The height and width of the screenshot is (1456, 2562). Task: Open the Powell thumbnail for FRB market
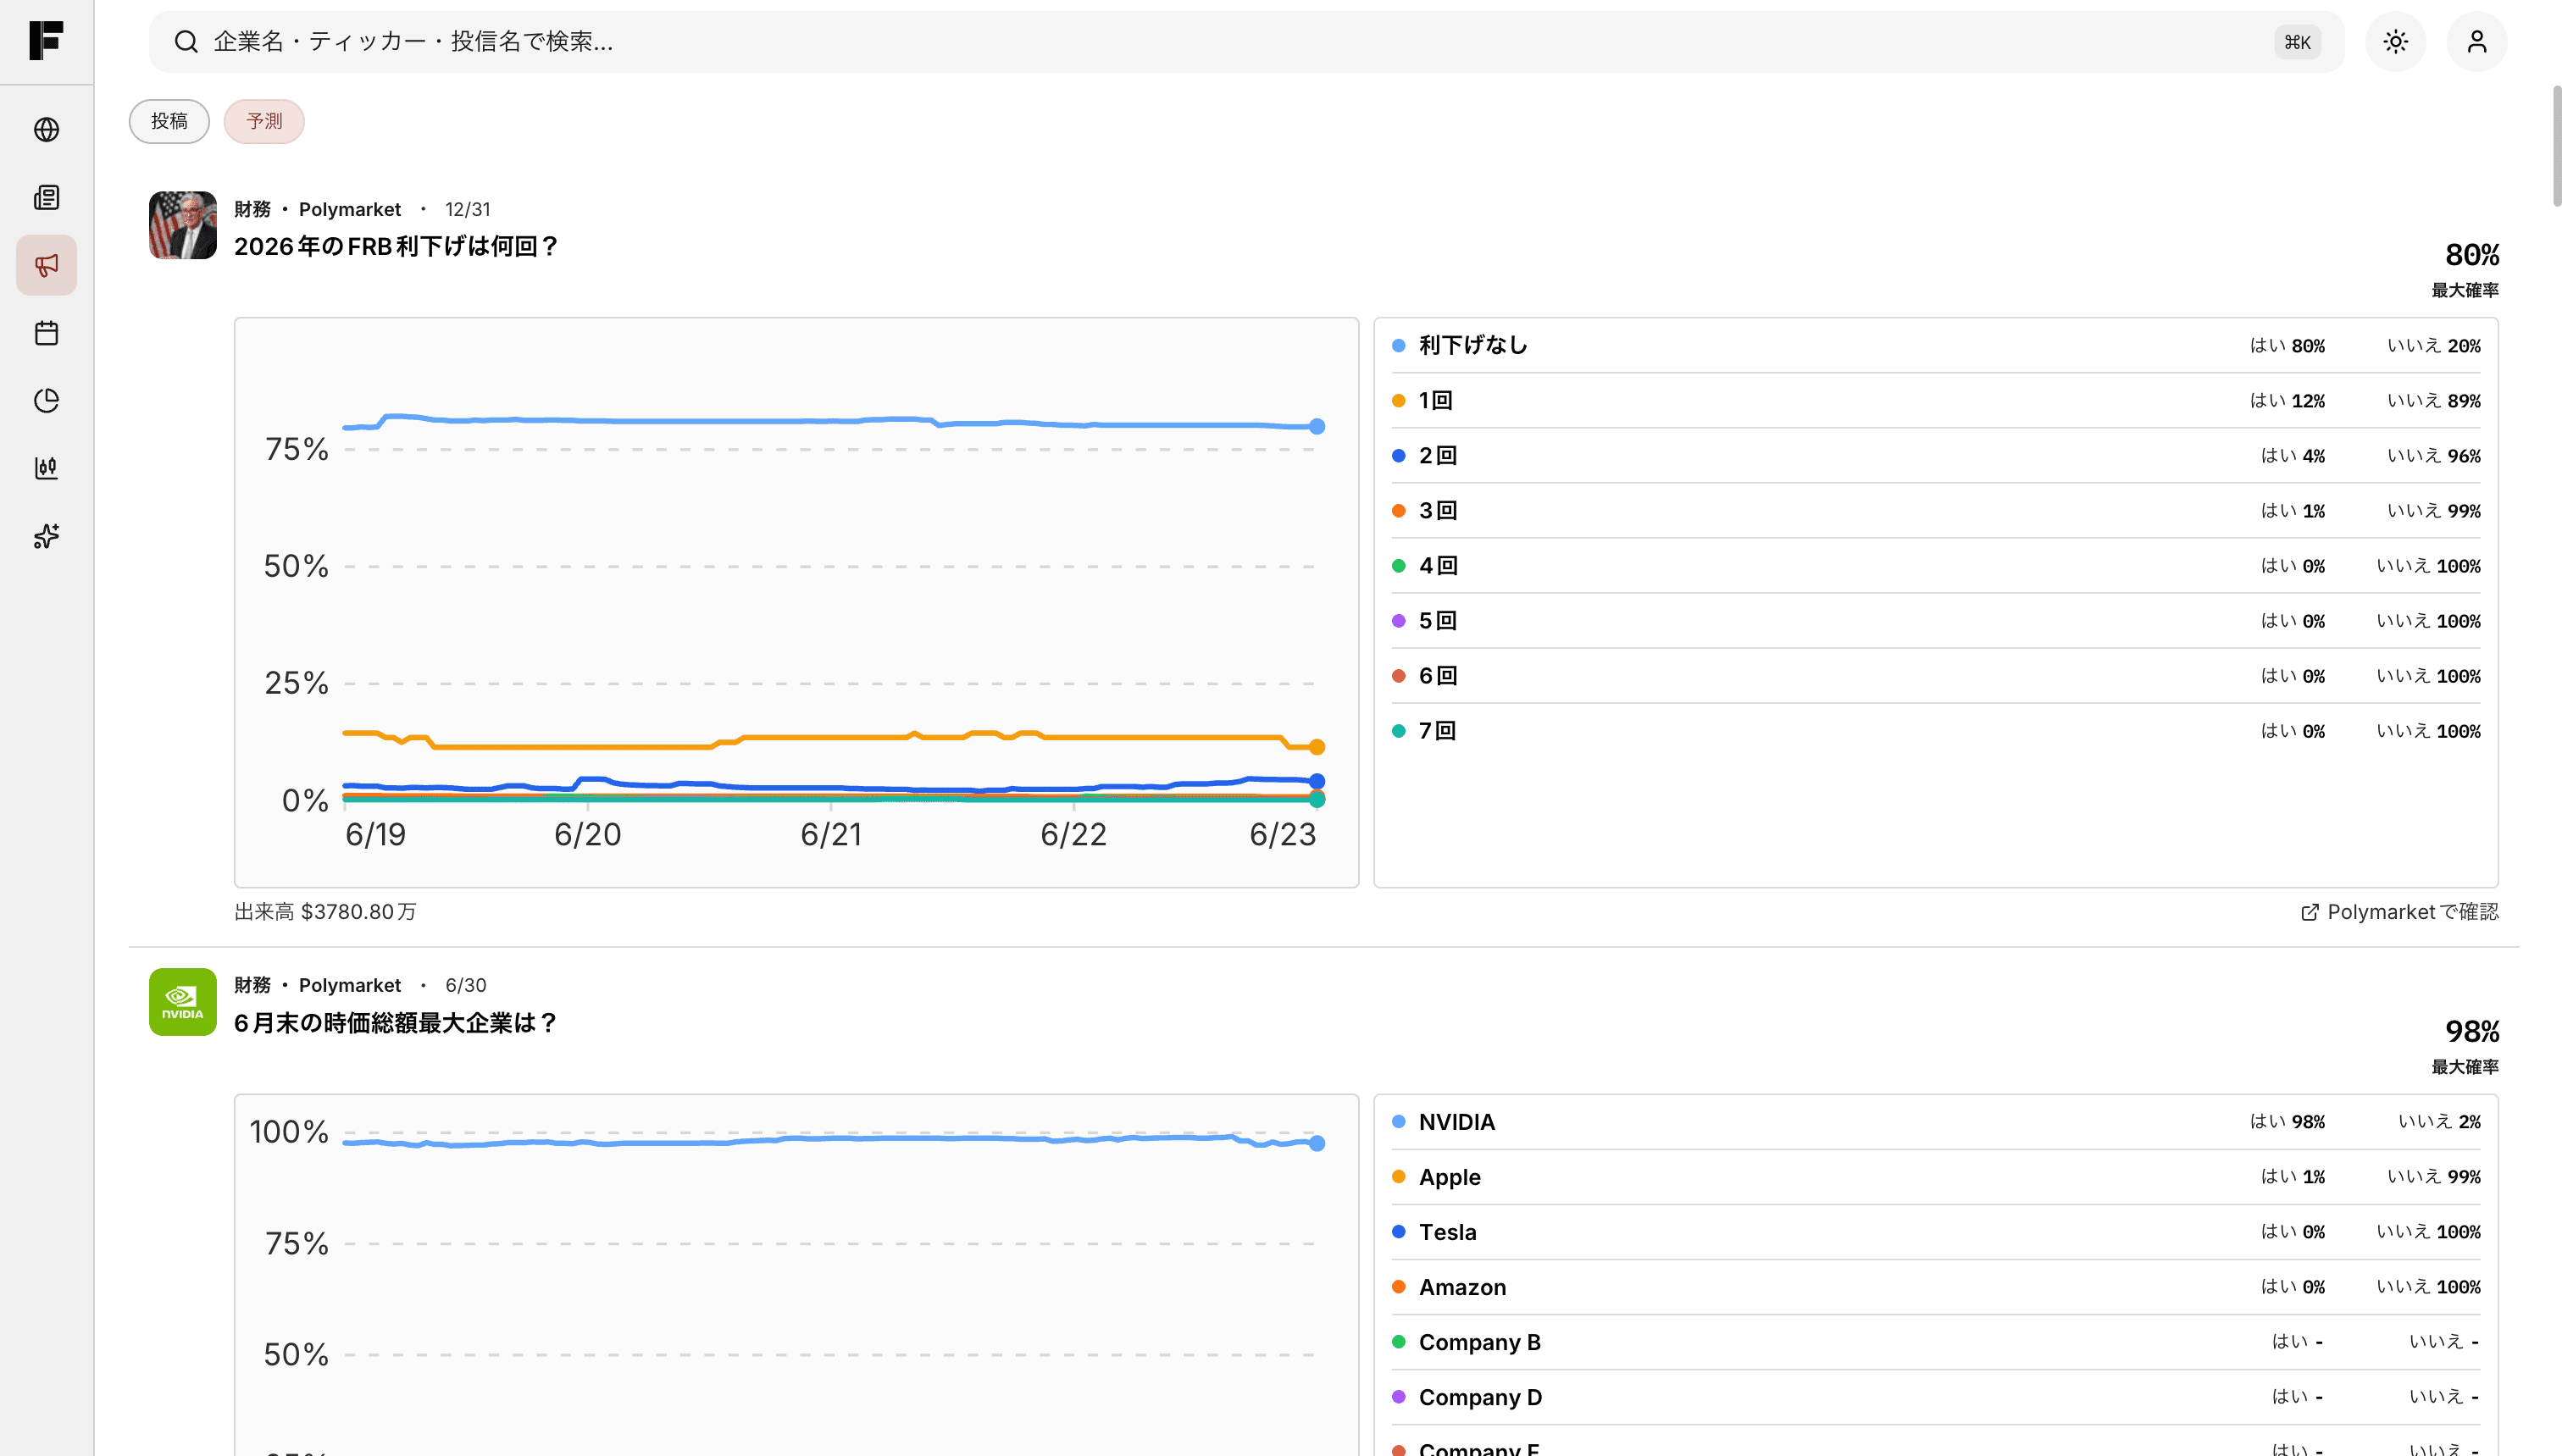(x=183, y=225)
